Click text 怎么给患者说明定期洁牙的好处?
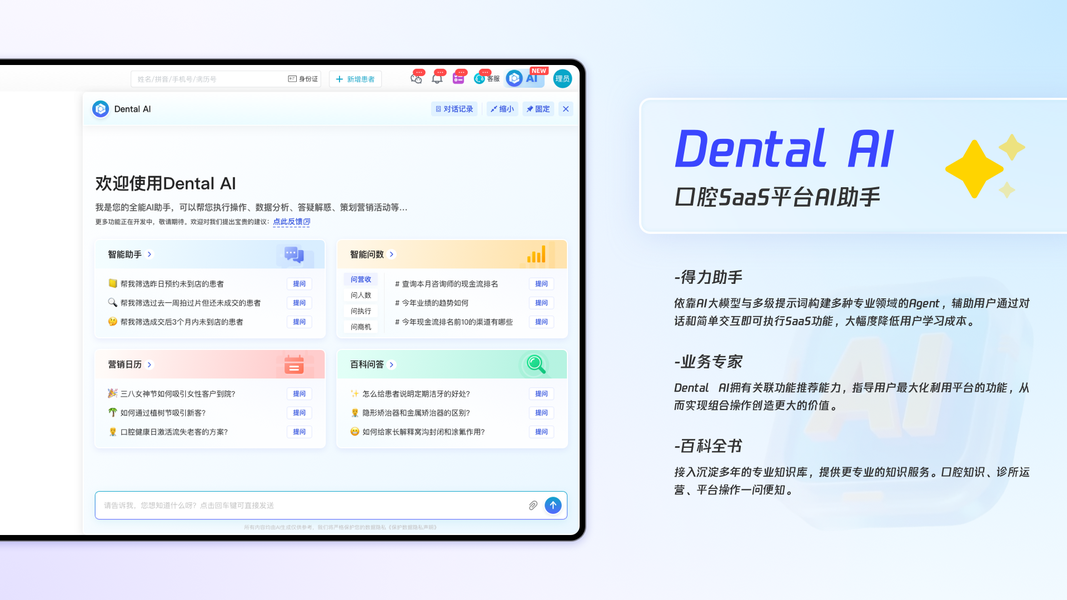The image size is (1067, 600). tap(416, 394)
